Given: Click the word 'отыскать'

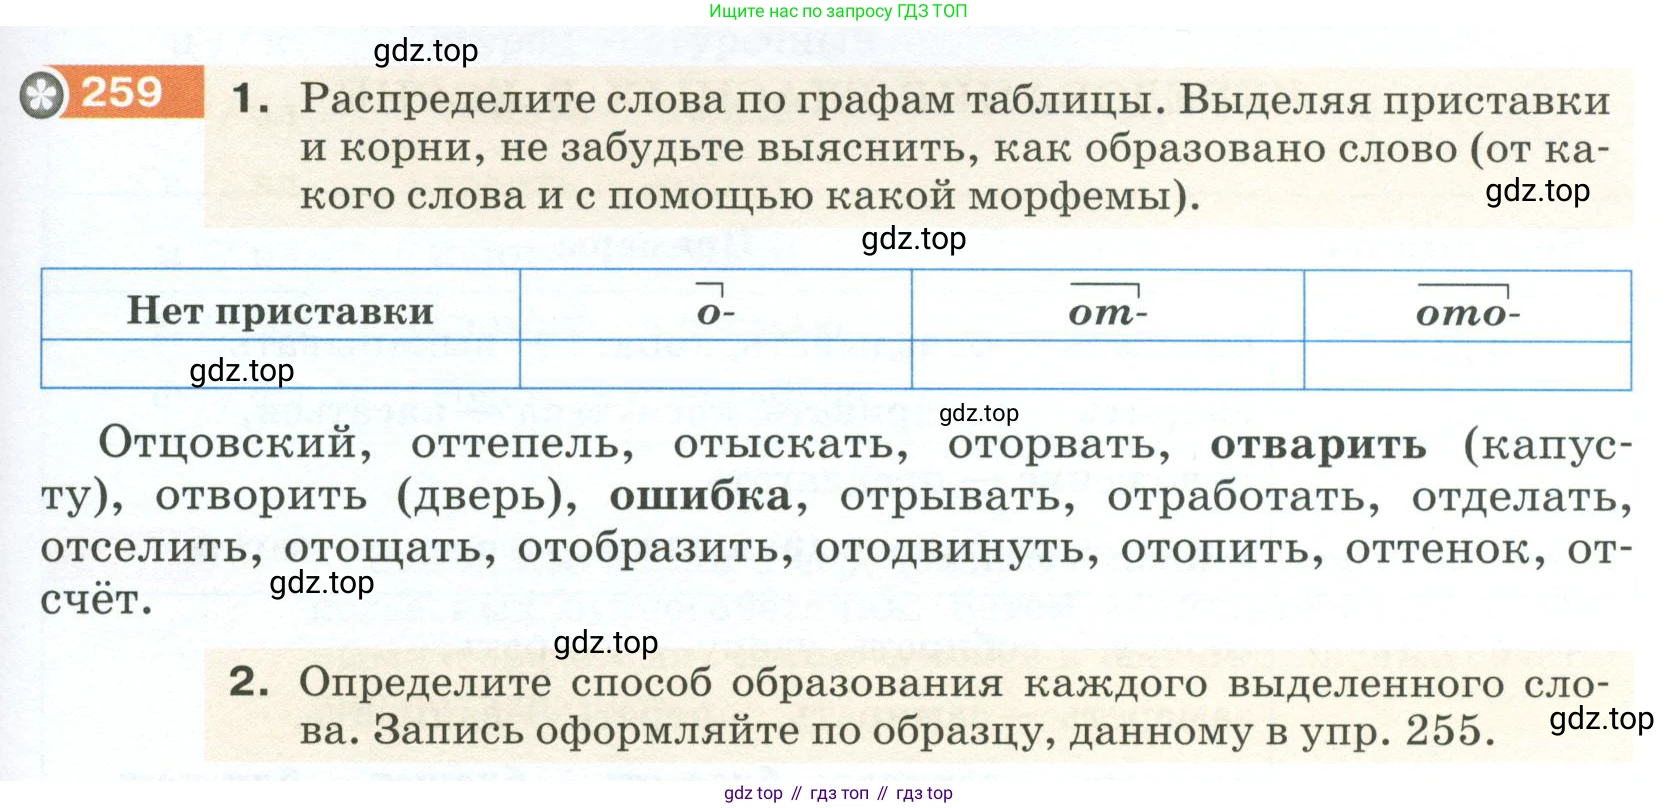Looking at the screenshot, I should (790, 446).
